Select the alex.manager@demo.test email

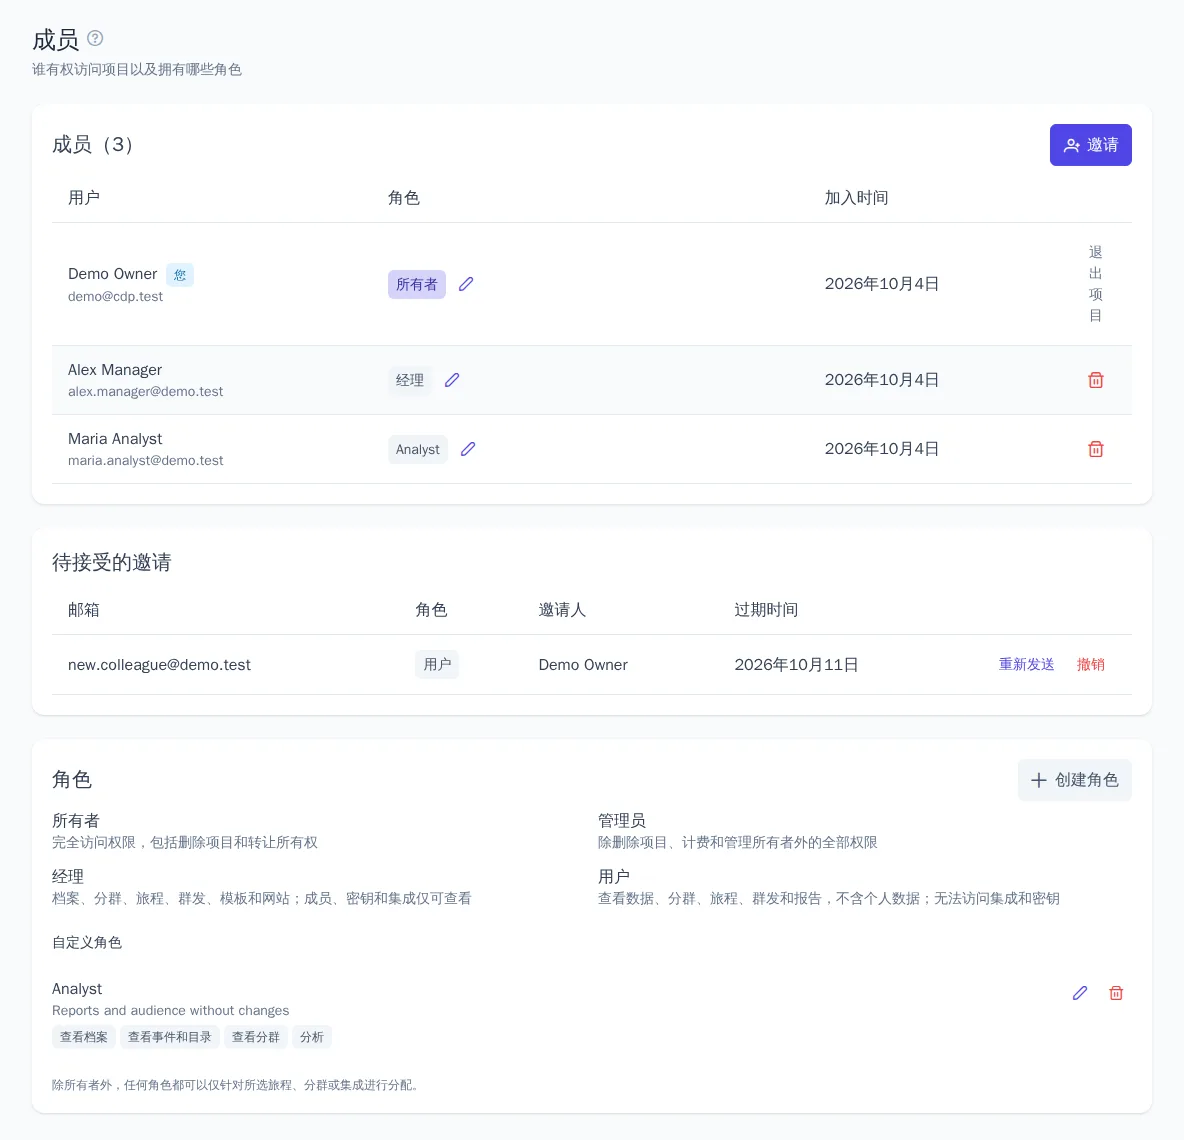pyautogui.click(x=145, y=392)
